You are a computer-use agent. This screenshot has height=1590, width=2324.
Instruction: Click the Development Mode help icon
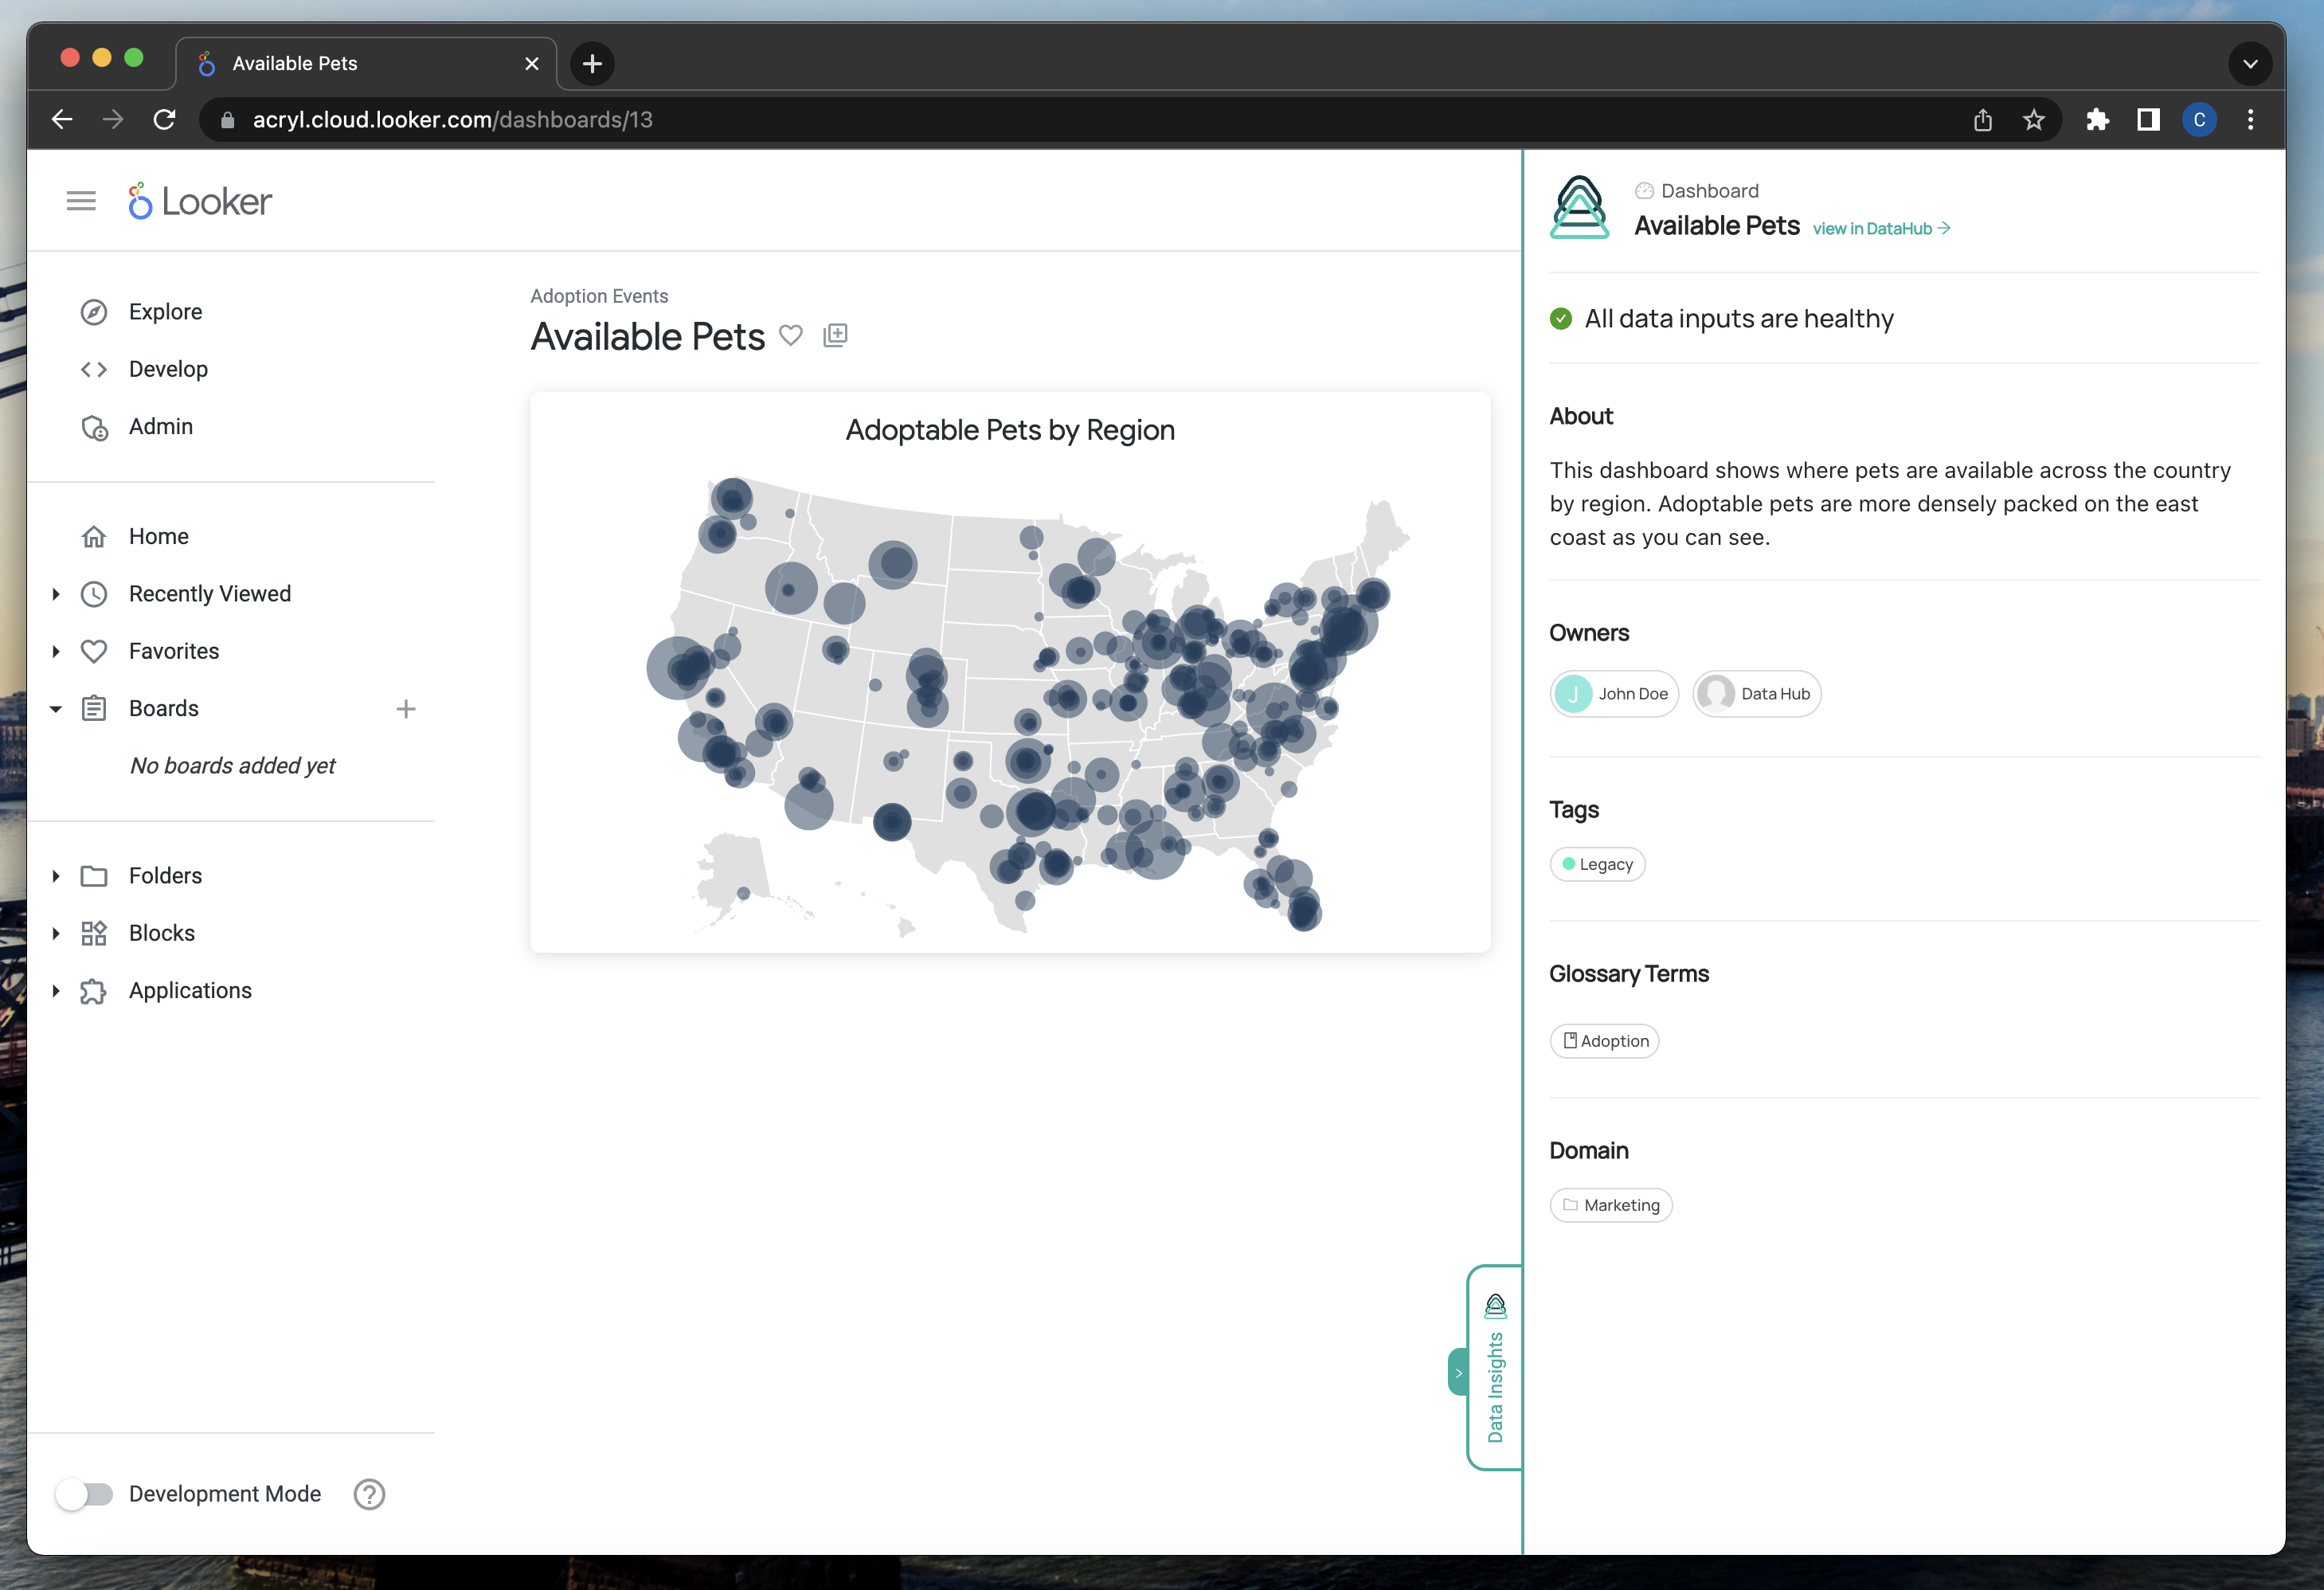point(369,1494)
